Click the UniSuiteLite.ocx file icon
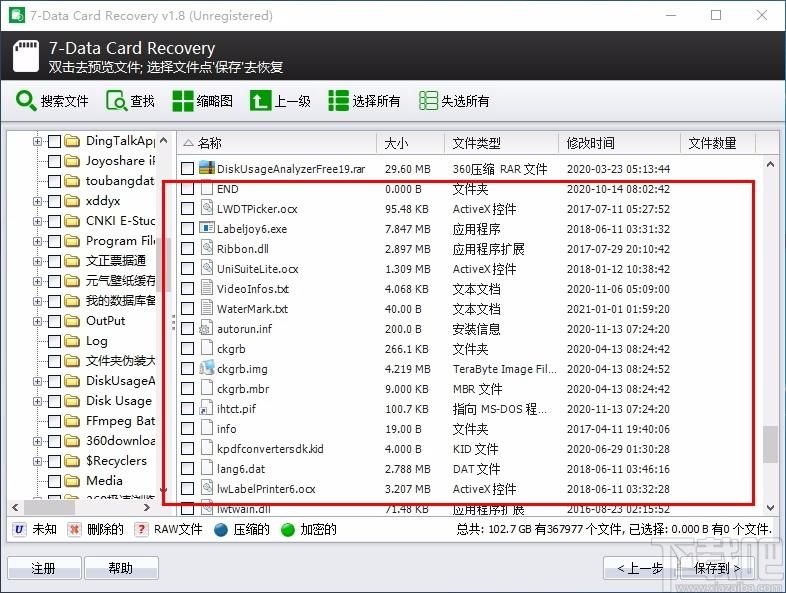This screenshot has height=593, width=786. tap(207, 268)
